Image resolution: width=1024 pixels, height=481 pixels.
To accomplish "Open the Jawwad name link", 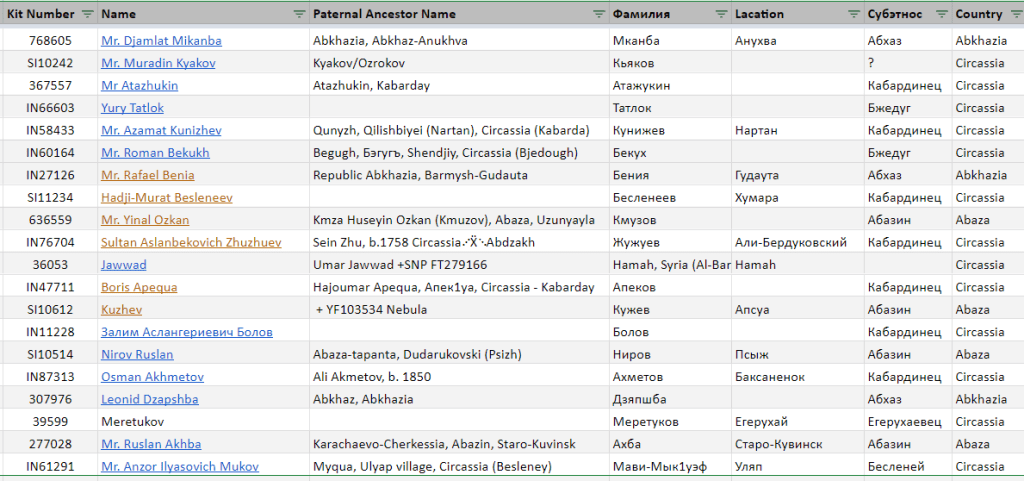I will [x=123, y=265].
